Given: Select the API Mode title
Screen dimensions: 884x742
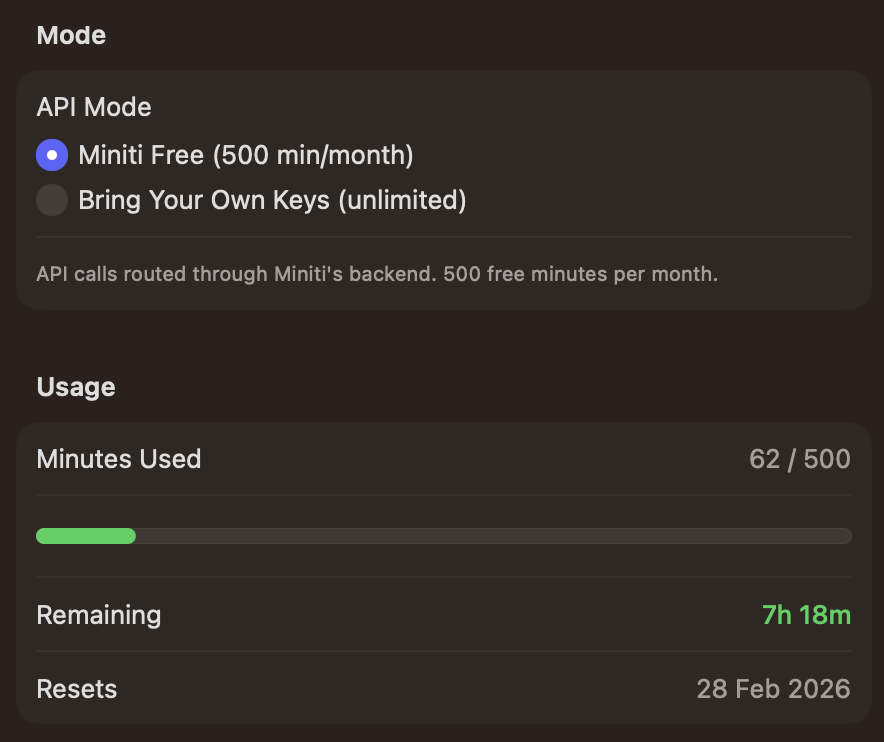Looking at the screenshot, I should coord(93,107).
